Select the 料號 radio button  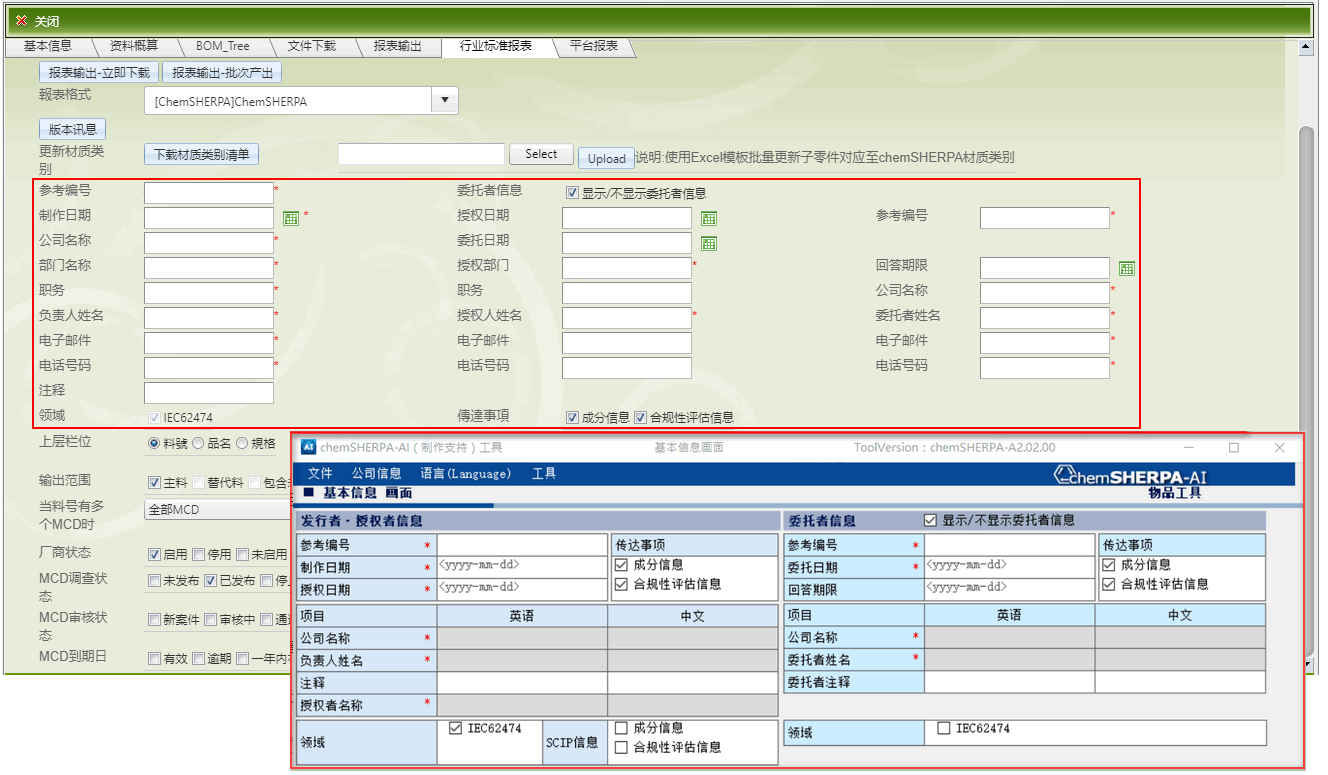tap(154, 443)
